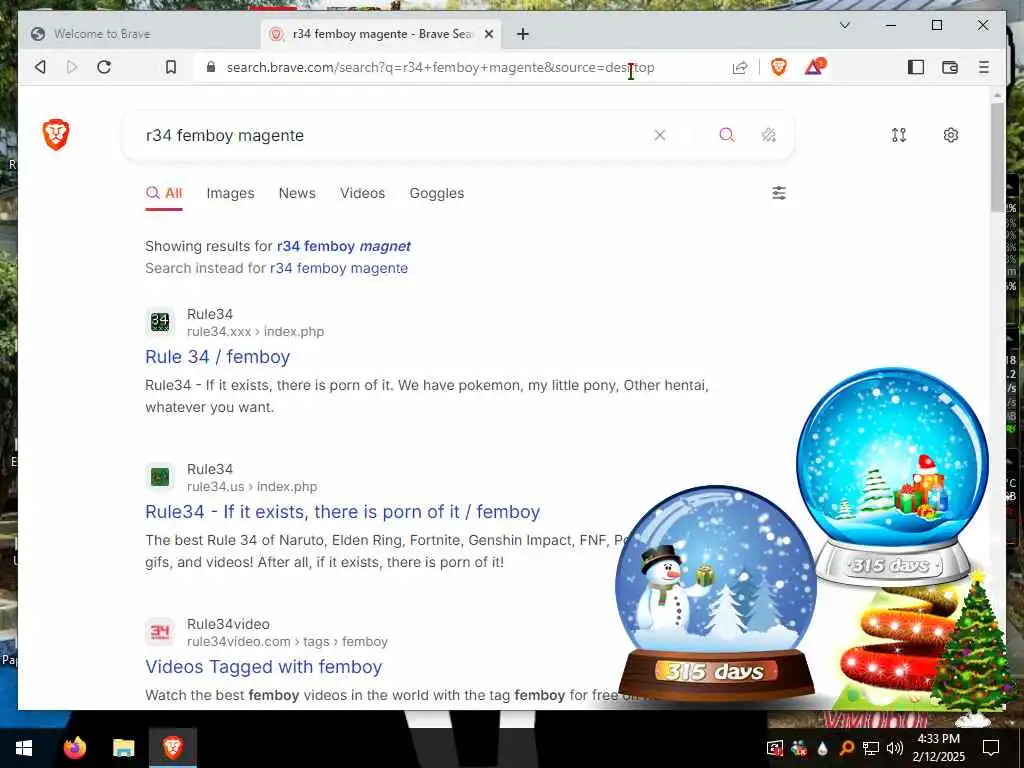Click the rule34.xxx › index.php breadcrumb
The image size is (1024, 768).
point(255,332)
